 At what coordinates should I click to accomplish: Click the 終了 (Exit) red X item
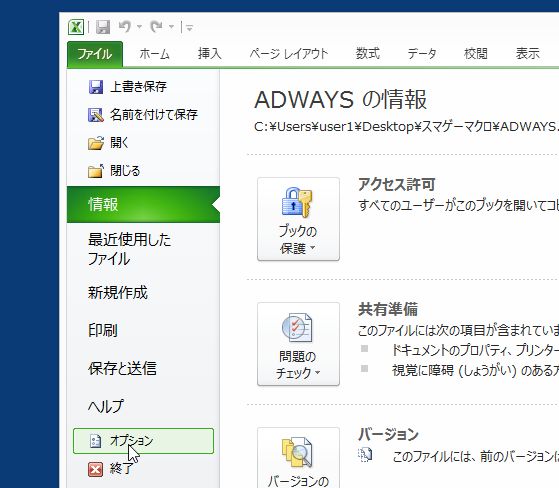(111, 469)
